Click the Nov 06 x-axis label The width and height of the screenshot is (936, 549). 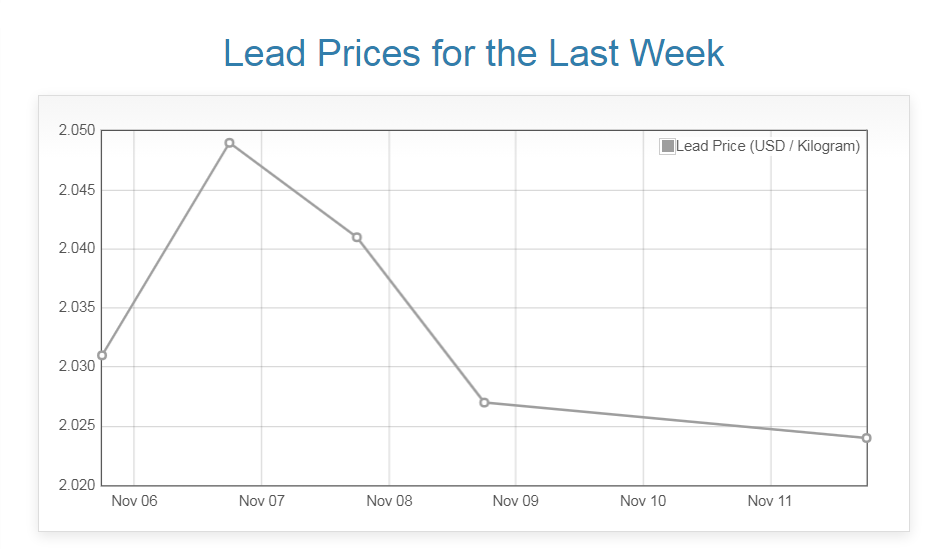pyautogui.click(x=134, y=501)
